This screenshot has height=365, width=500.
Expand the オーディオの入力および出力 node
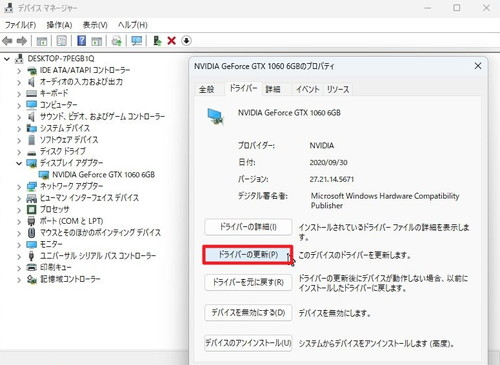click(19, 82)
